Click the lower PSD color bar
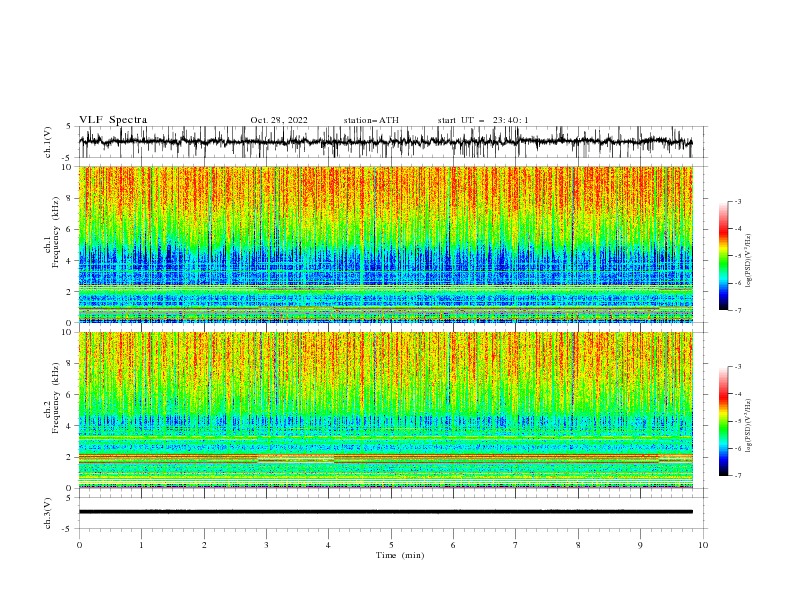 point(723,421)
